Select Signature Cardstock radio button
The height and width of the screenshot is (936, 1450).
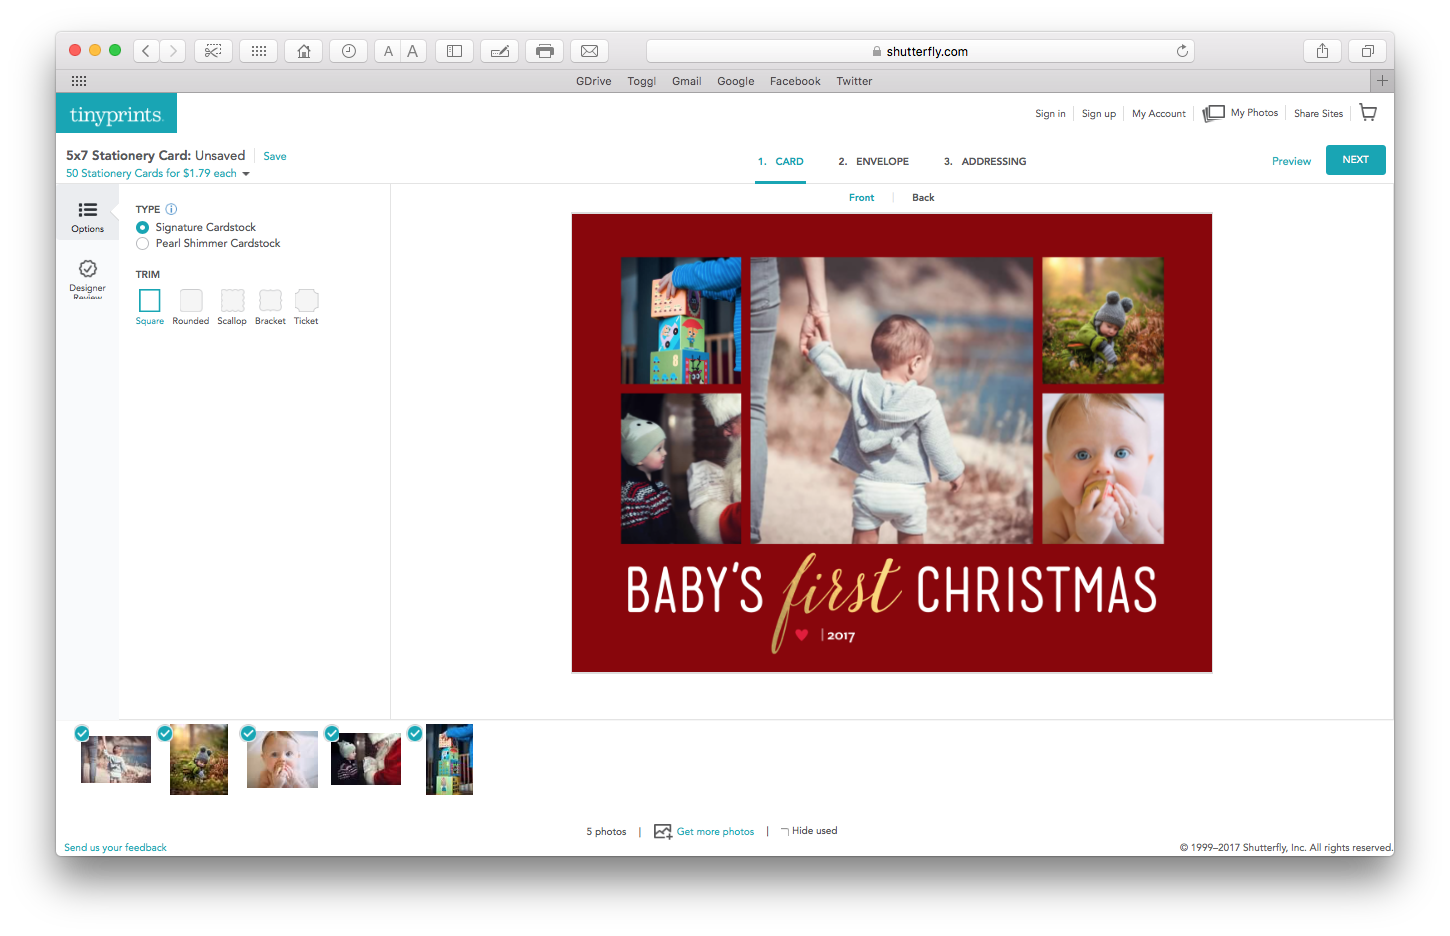(x=142, y=228)
